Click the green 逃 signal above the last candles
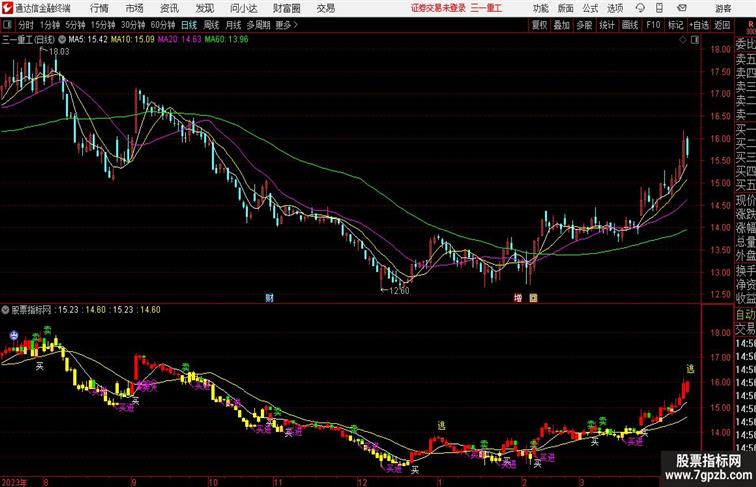 tap(690, 369)
